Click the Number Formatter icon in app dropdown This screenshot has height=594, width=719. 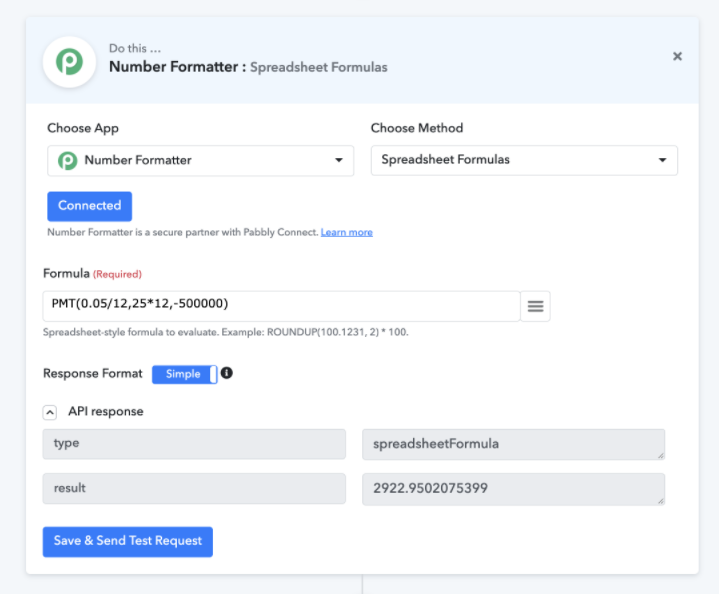click(x=67, y=161)
